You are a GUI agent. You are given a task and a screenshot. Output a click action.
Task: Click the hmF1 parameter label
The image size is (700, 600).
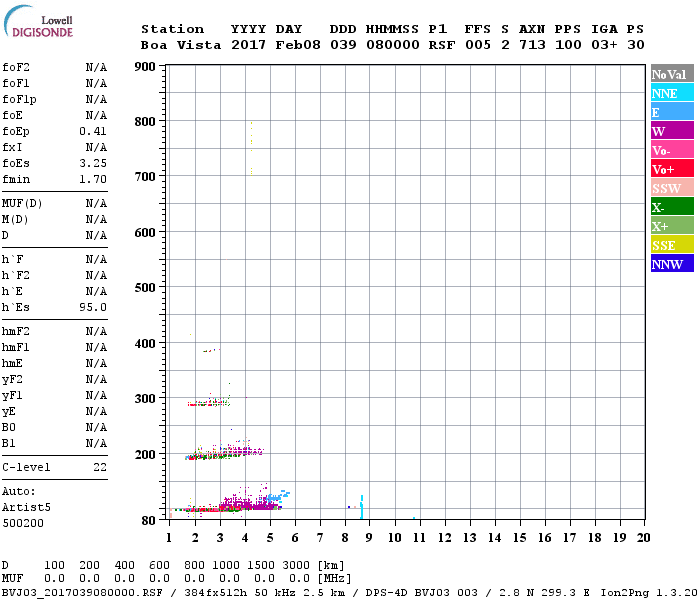(x=16, y=348)
